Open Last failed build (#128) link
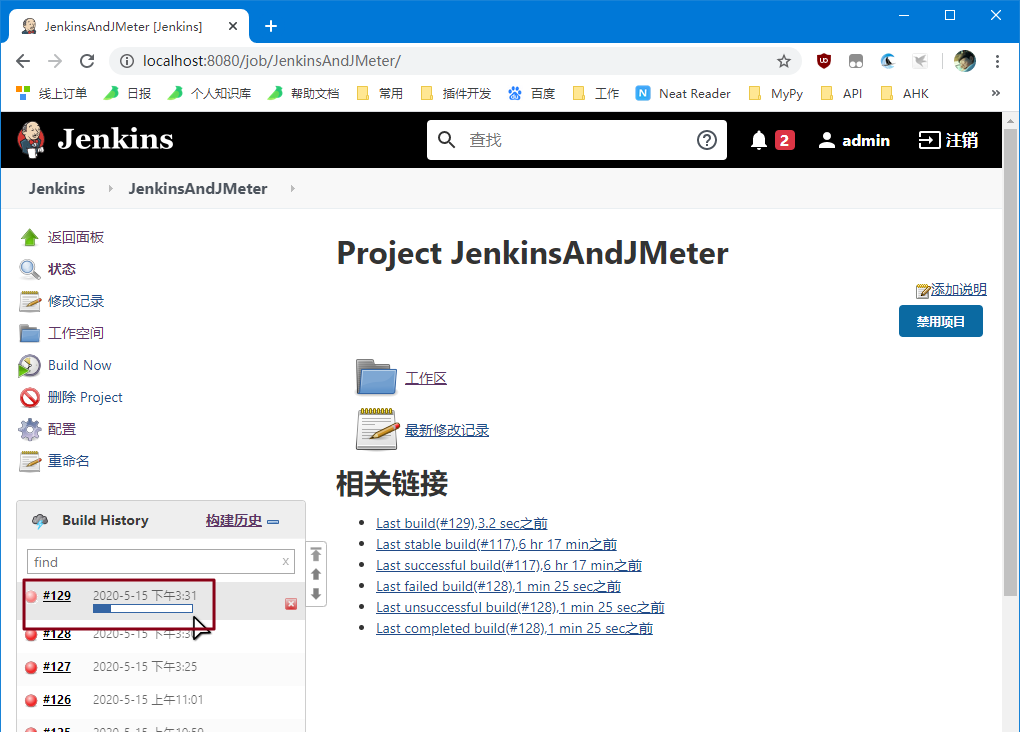The image size is (1020, 732). tap(498, 586)
